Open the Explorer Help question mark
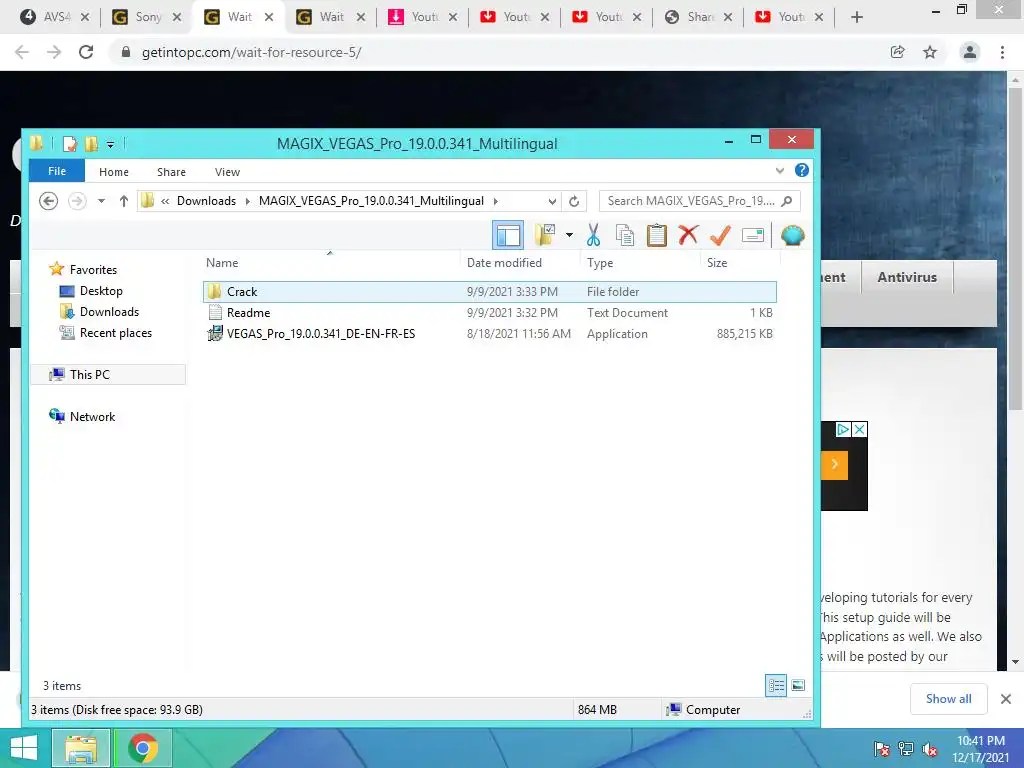The image size is (1024, 768). tap(802, 170)
